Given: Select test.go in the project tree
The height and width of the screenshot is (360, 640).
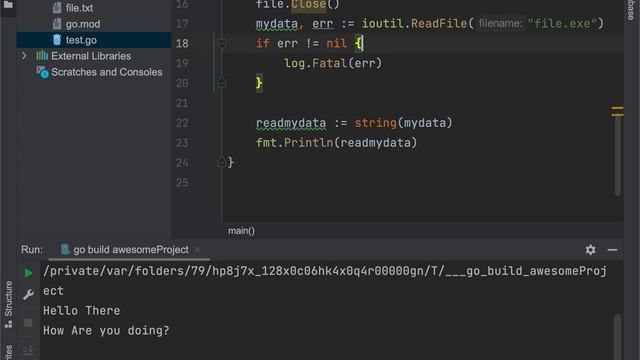Looking at the screenshot, I should (x=81, y=40).
